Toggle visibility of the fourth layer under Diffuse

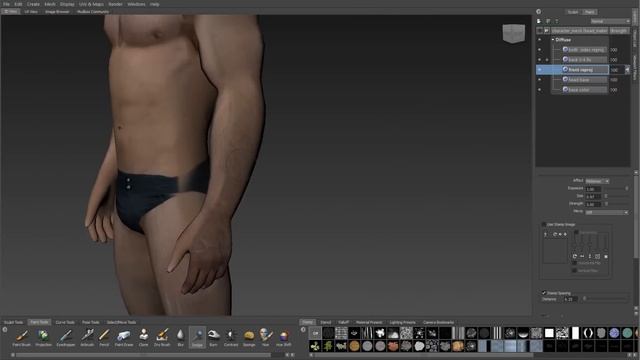[x=540, y=80]
